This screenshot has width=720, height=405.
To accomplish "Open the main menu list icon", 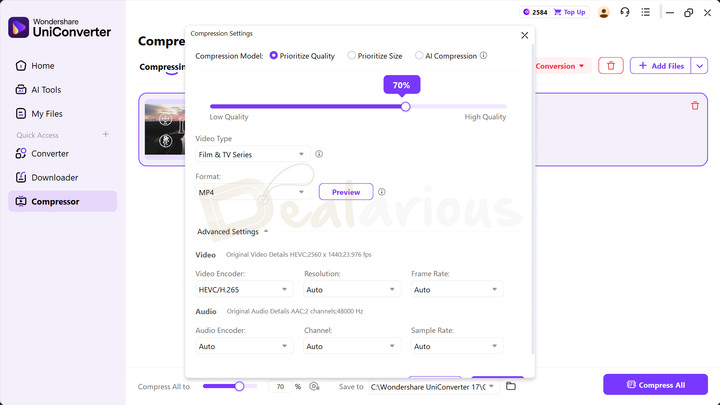I will (645, 12).
